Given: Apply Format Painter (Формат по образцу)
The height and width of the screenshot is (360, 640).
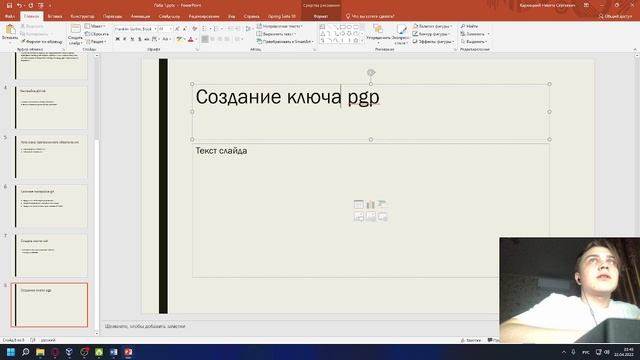Looking at the screenshot, I should click(x=41, y=42).
